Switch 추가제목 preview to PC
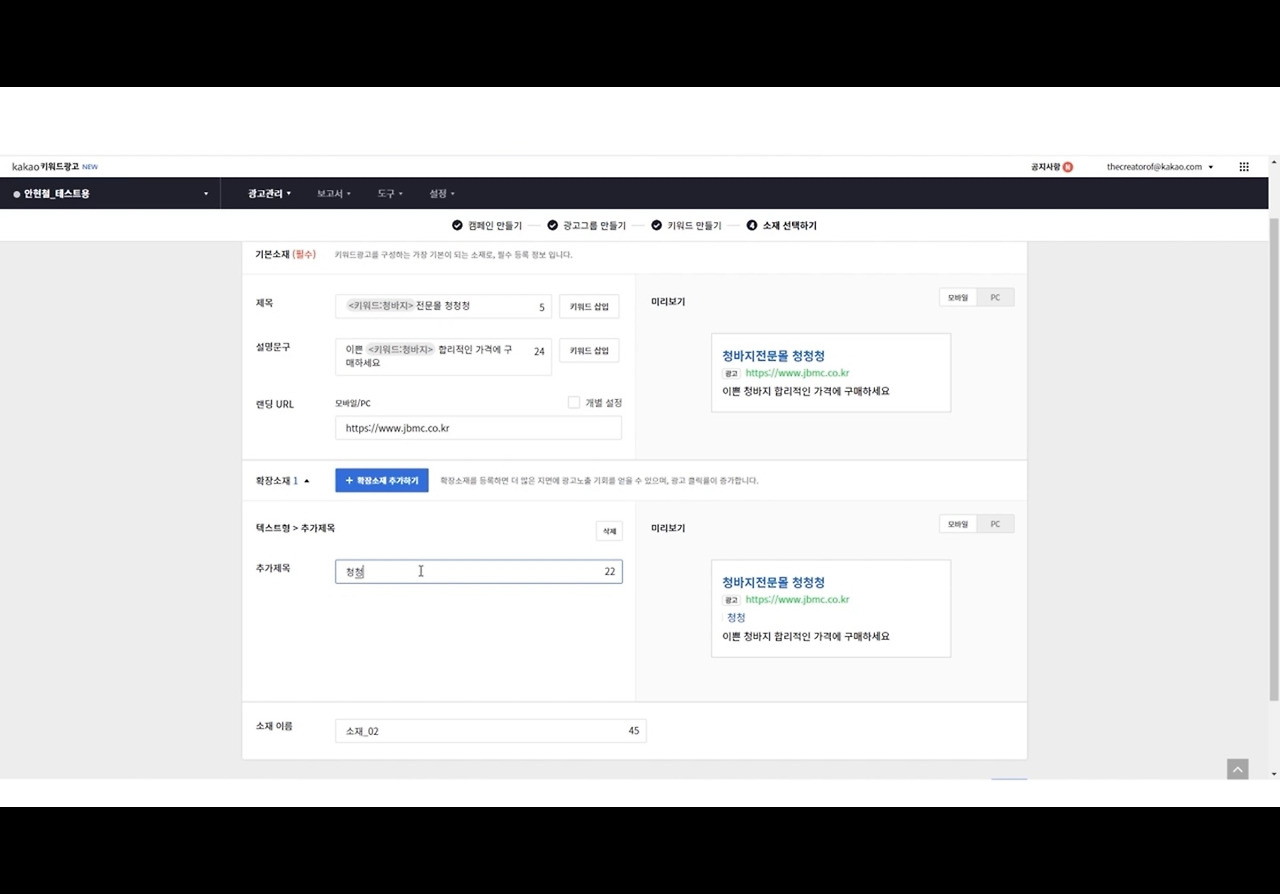Viewport: 1280px width, 894px height. [995, 524]
